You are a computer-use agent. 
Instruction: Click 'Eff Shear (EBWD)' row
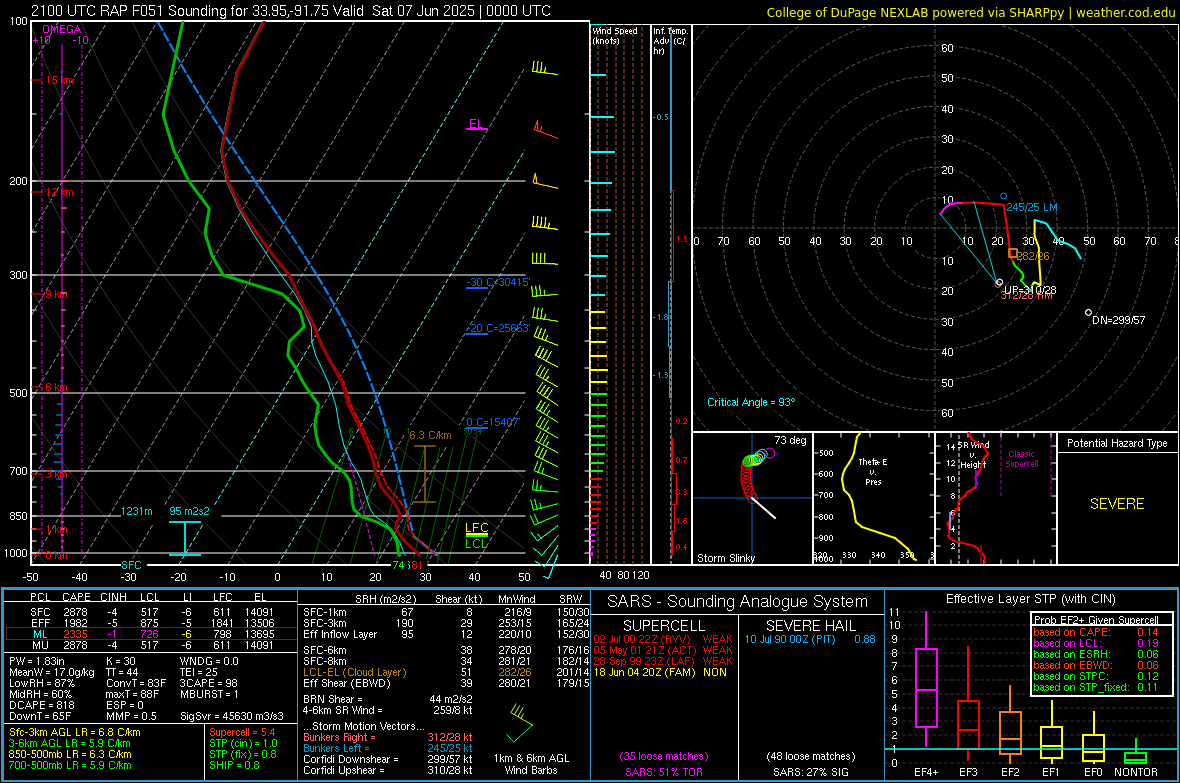446,683
